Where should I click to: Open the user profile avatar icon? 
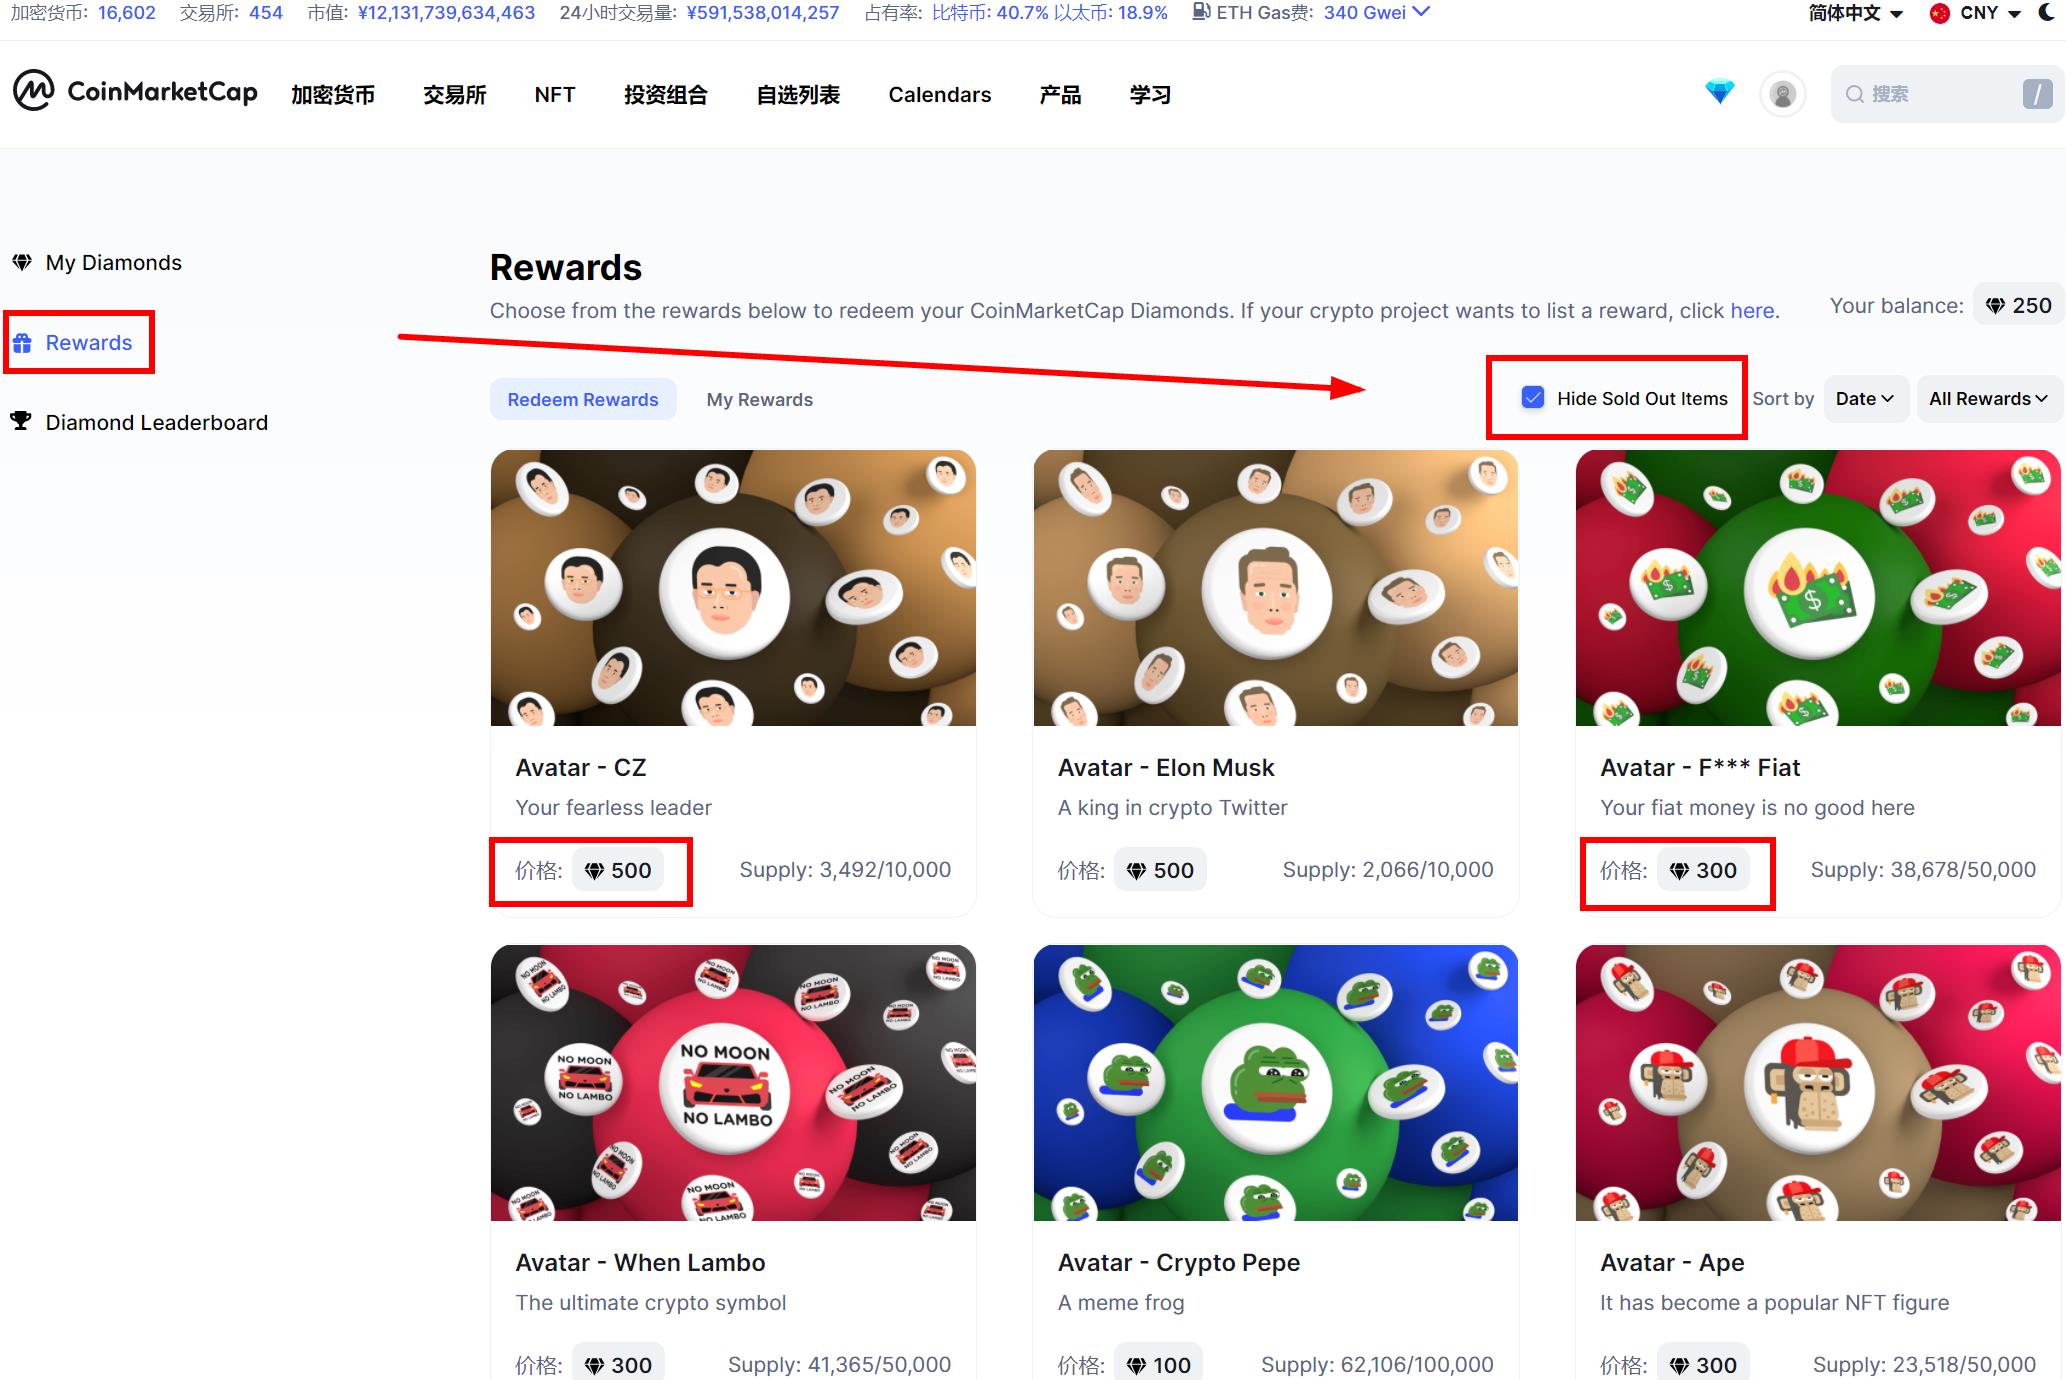[1782, 94]
